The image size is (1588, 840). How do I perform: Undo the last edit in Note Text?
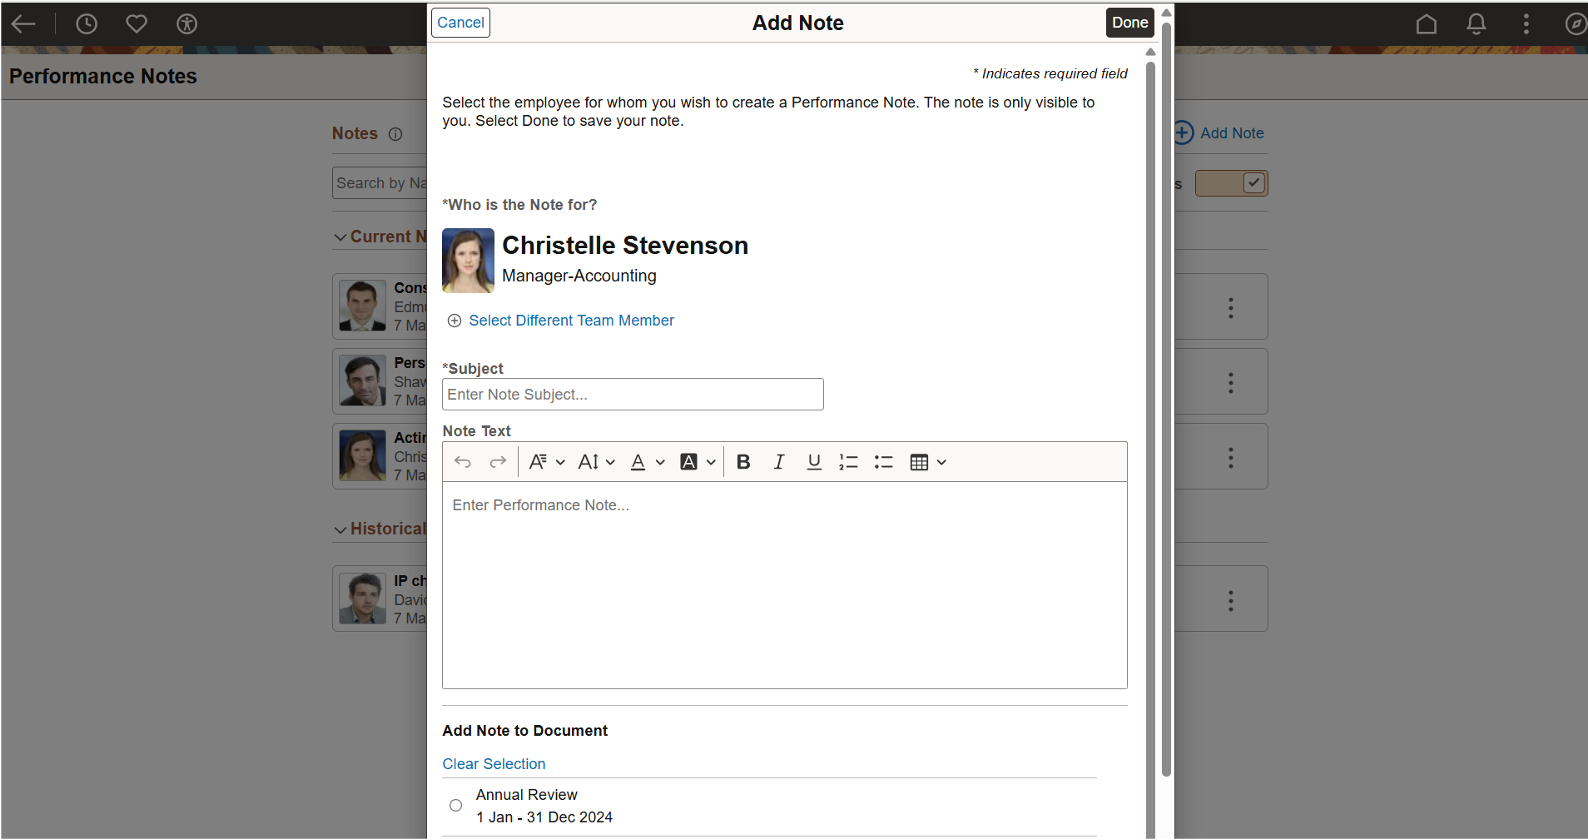[x=462, y=462]
